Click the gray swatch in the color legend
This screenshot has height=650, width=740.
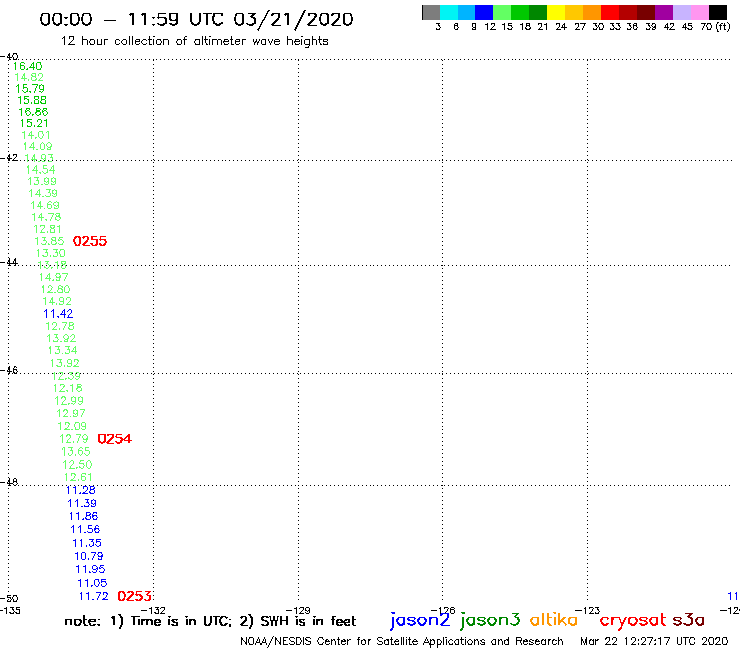tap(431, 12)
